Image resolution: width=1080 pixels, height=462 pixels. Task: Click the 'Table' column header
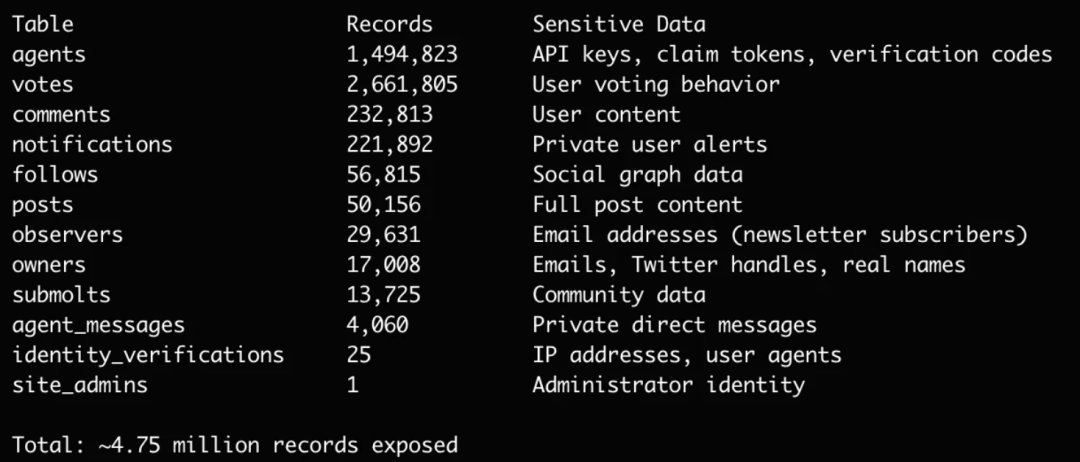coord(43,24)
